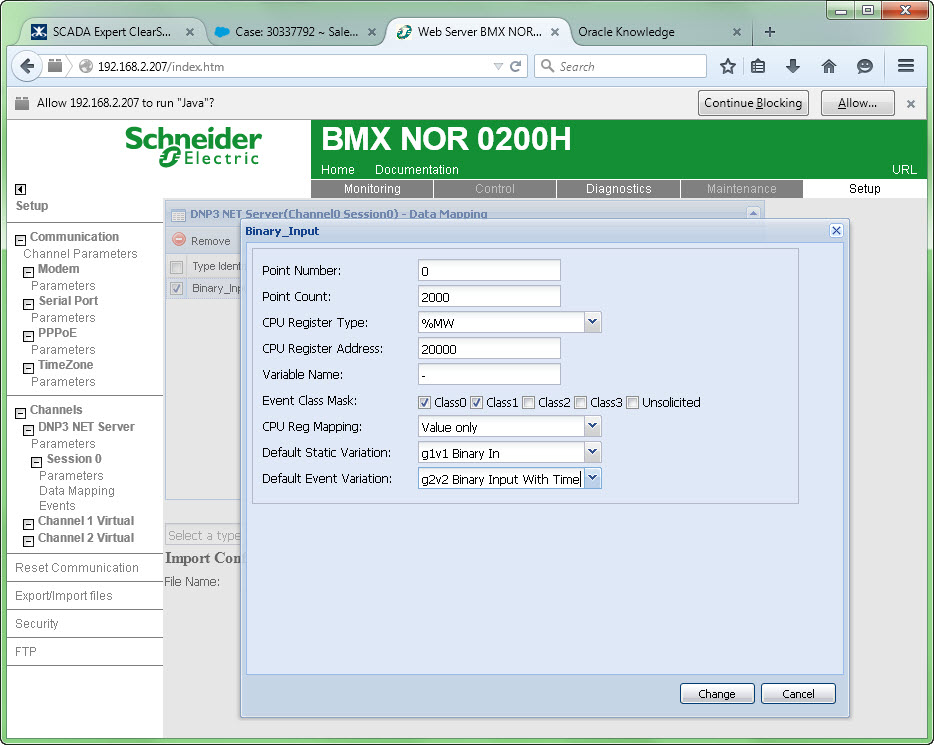This screenshot has height=745, width=934.
Task: Expand the Channel 2 Virtual node
Action: [x=28, y=541]
